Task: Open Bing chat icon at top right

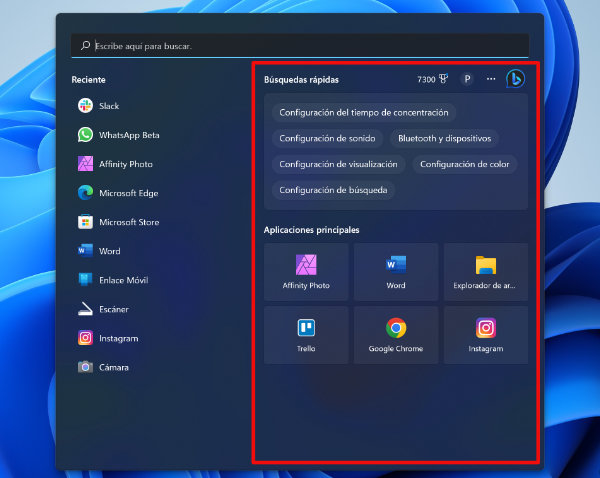Action: tap(515, 79)
